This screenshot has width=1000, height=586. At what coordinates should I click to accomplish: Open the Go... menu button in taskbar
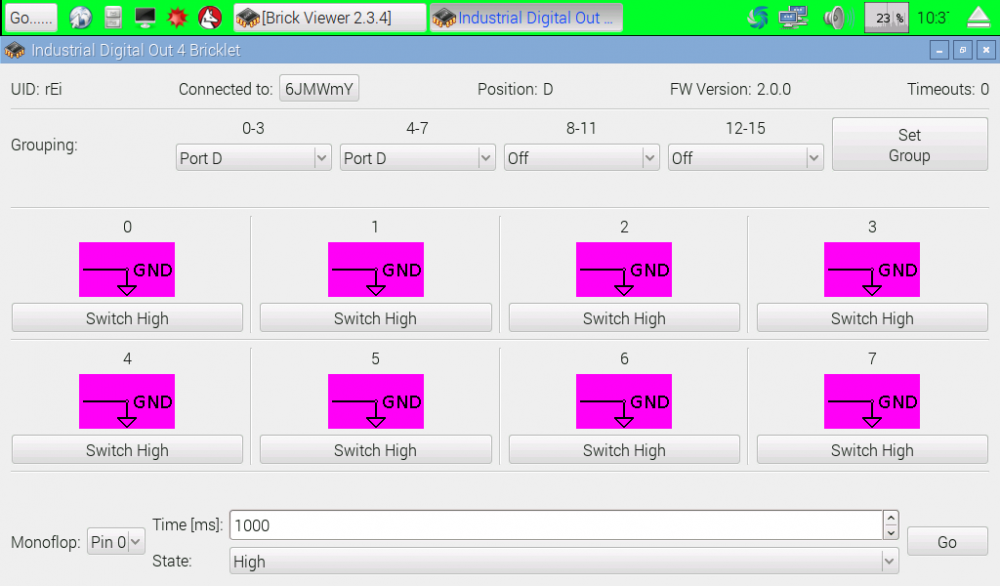(33, 18)
